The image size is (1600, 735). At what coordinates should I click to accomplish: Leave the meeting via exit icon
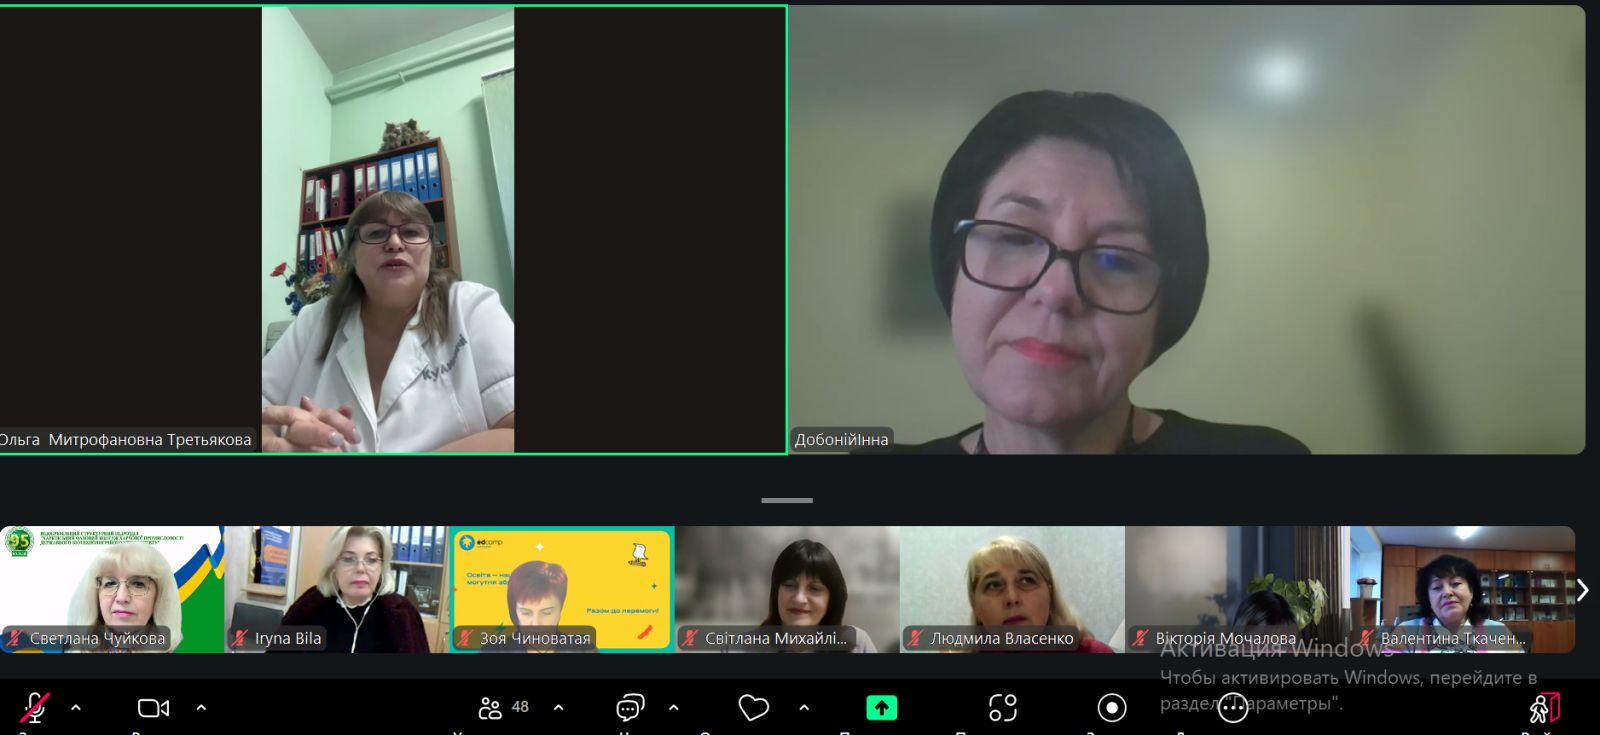[1543, 708]
